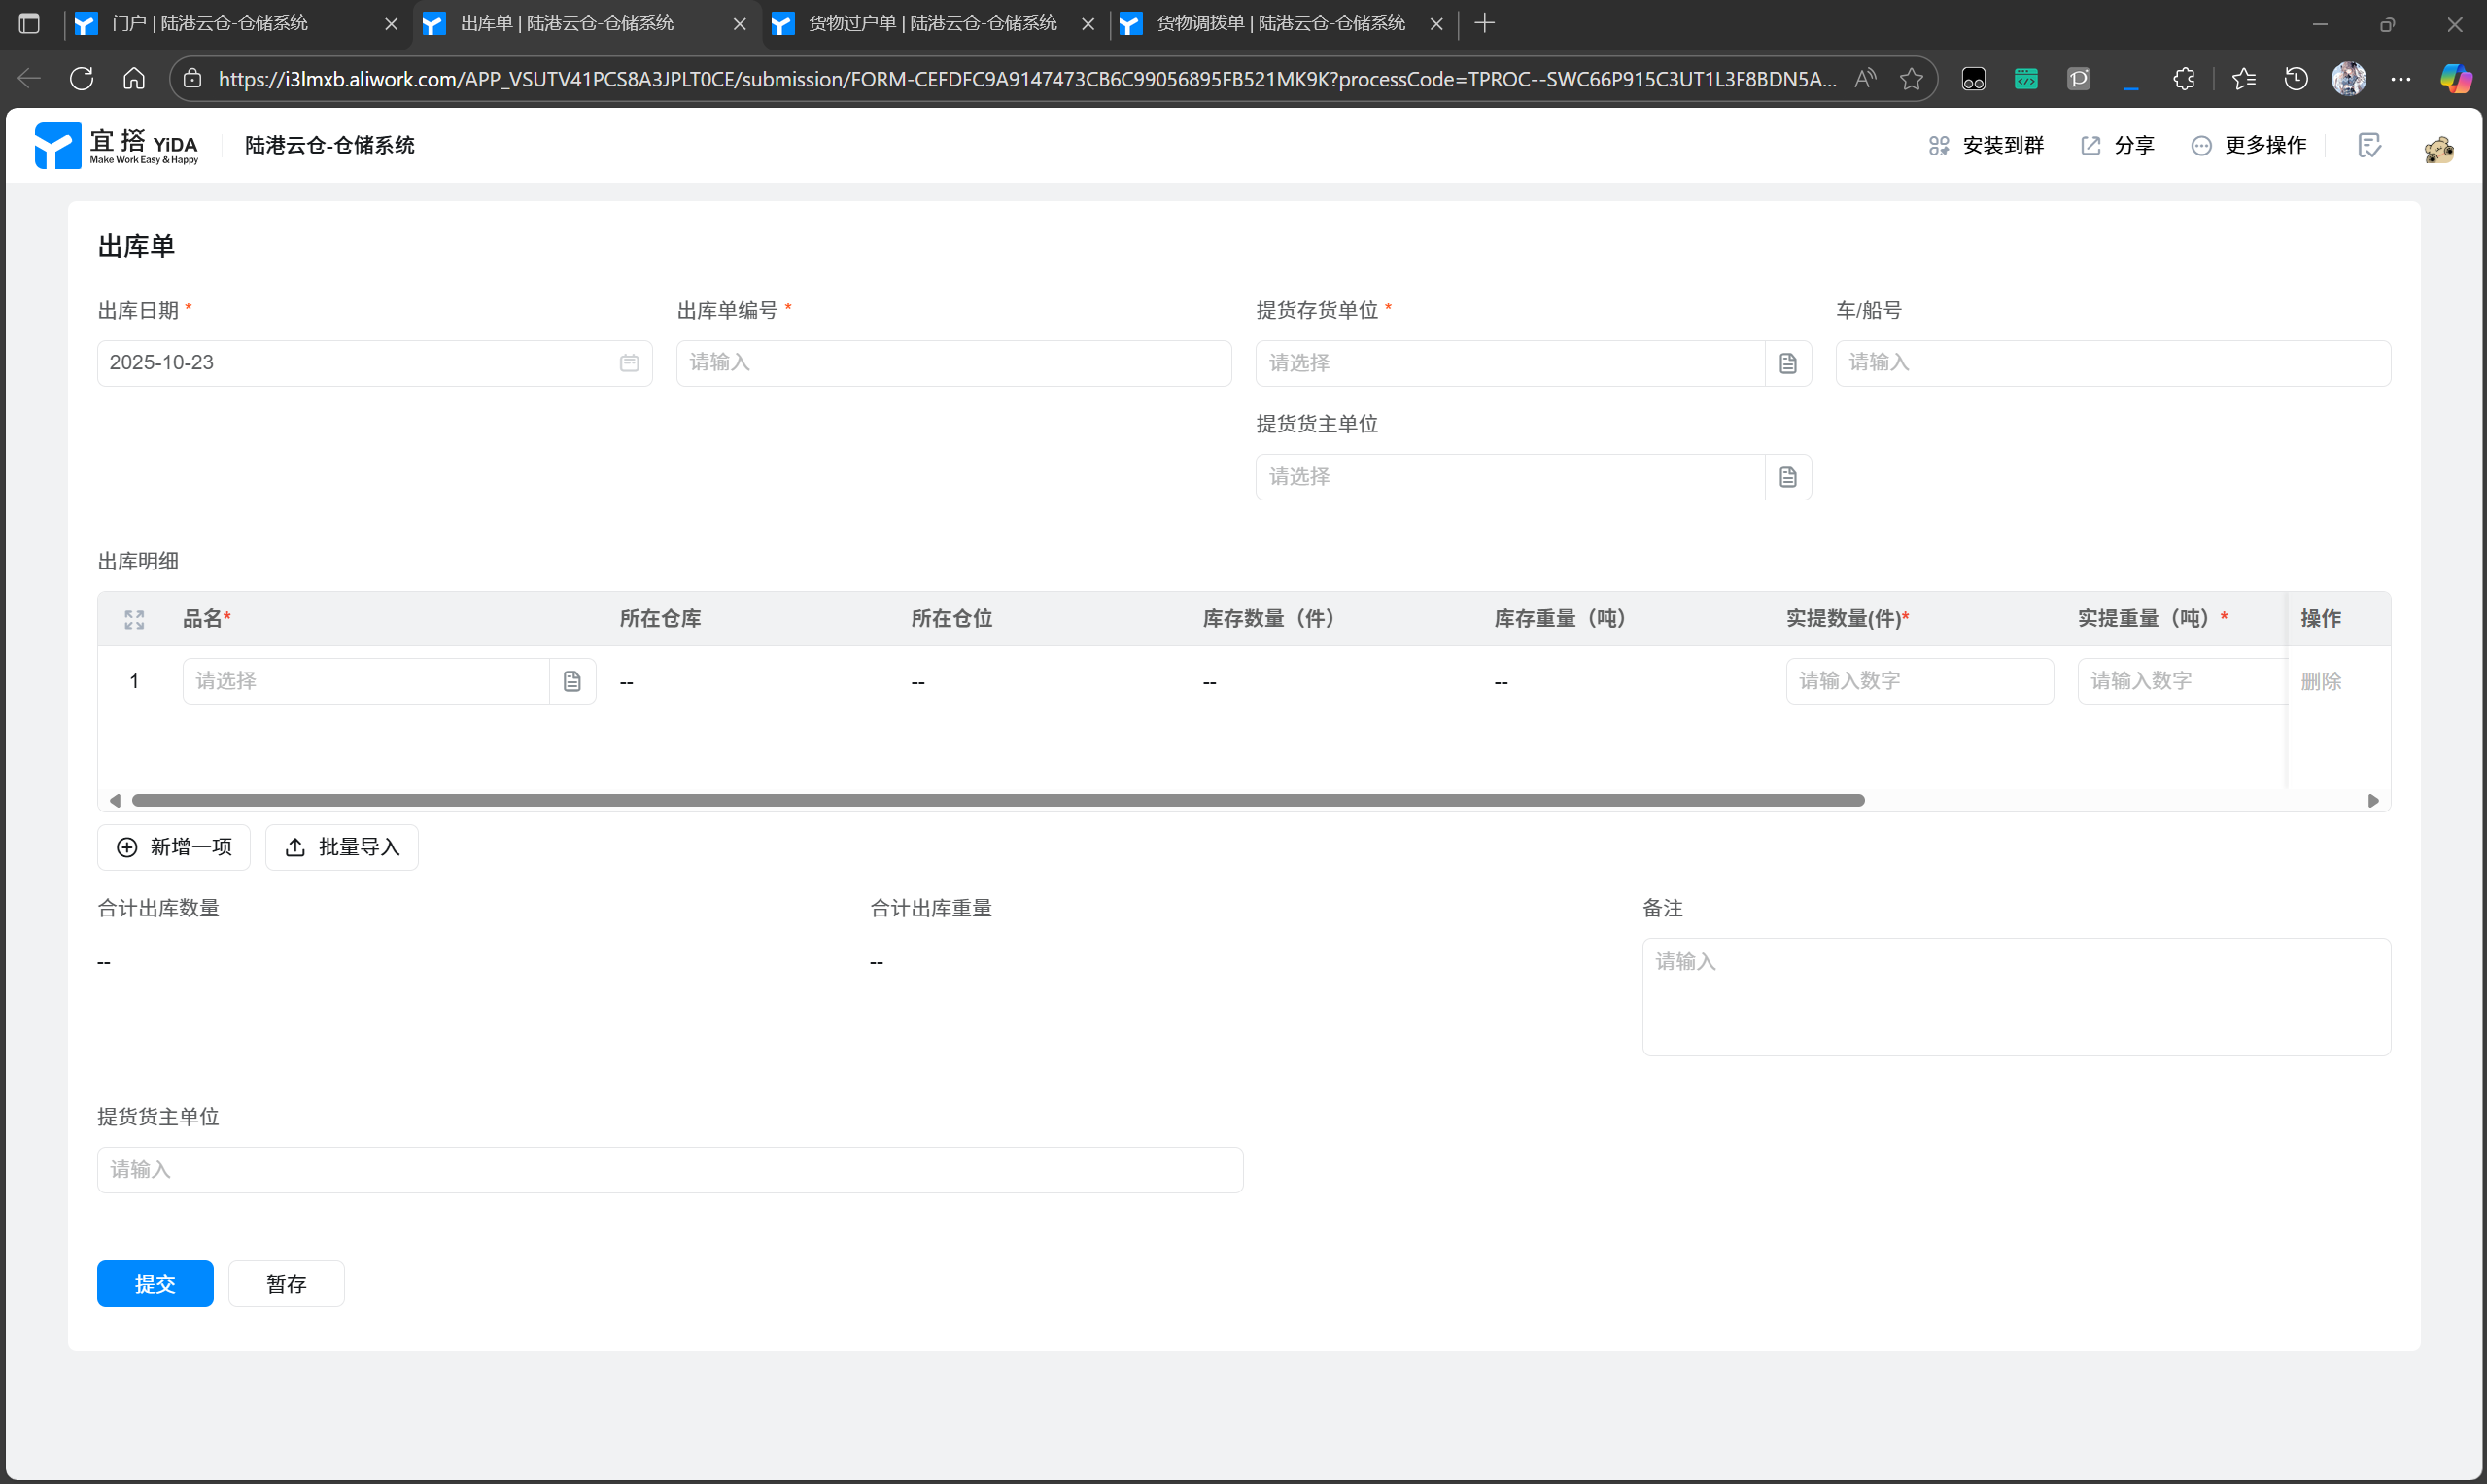Expand 更多操作 menu
The width and height of the screenshot is (2487, 1484).
pyautogui.click(x=2249, y=146)
